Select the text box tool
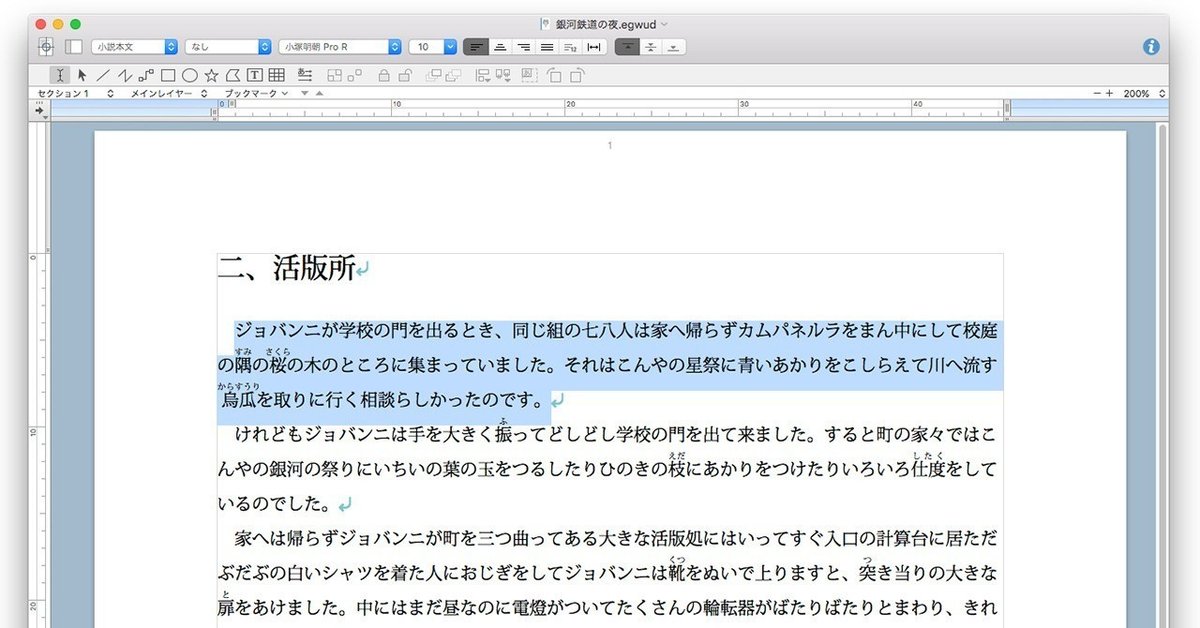 tap(255, 74)
